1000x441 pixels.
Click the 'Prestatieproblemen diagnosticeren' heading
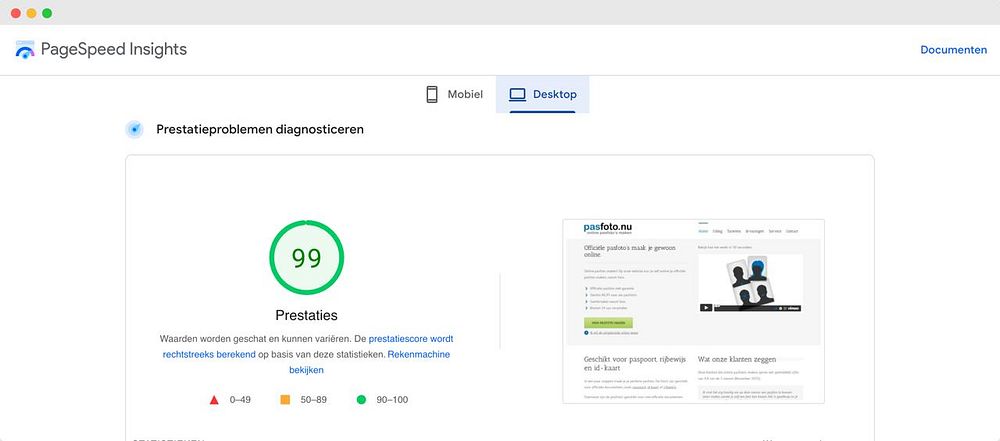click(x=260, y=130)
